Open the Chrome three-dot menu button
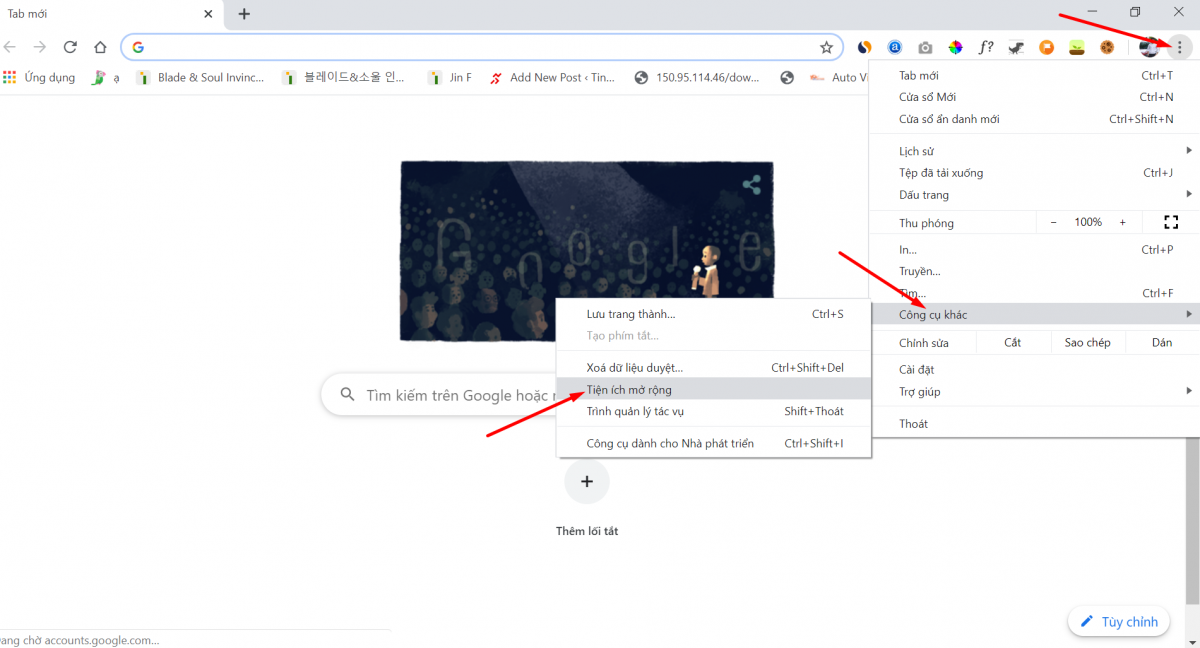This screenshot has width=1200, height=648. (1179, 47)
